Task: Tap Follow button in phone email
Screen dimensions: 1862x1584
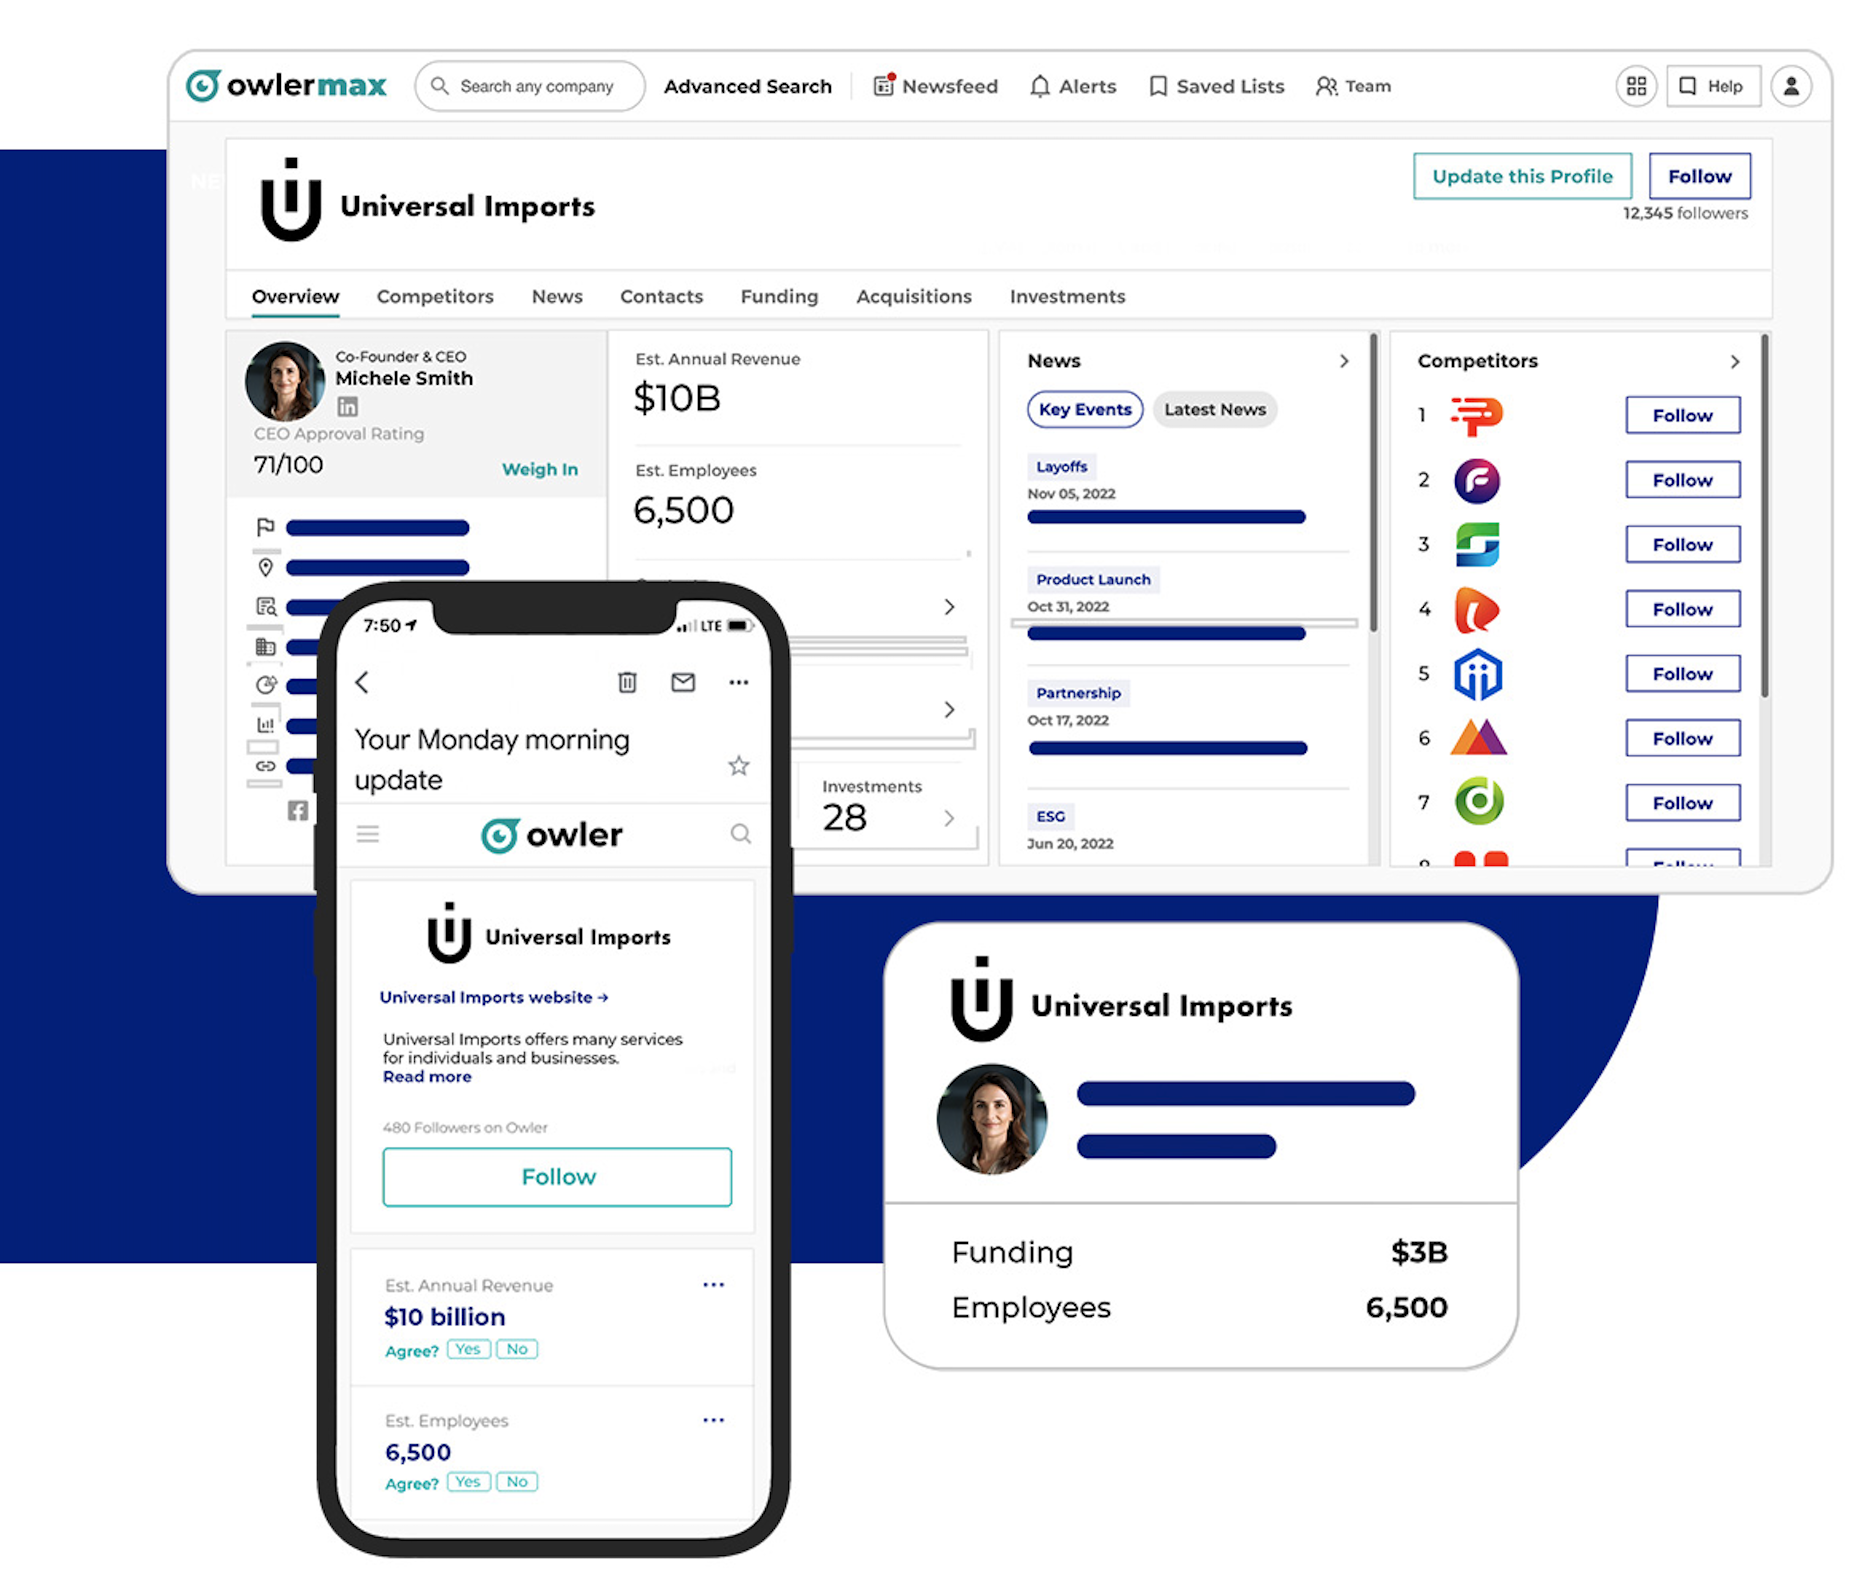Action: (x=557, y=1177)
